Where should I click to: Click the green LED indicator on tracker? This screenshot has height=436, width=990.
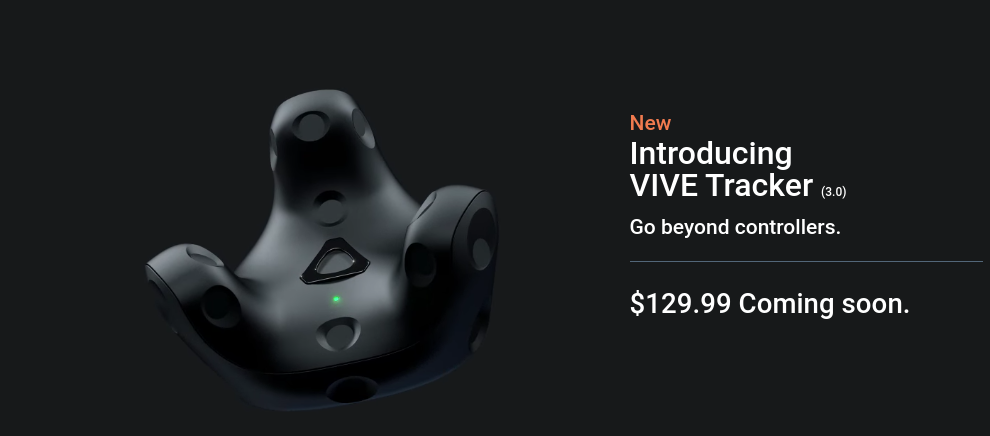pos(336,299)
